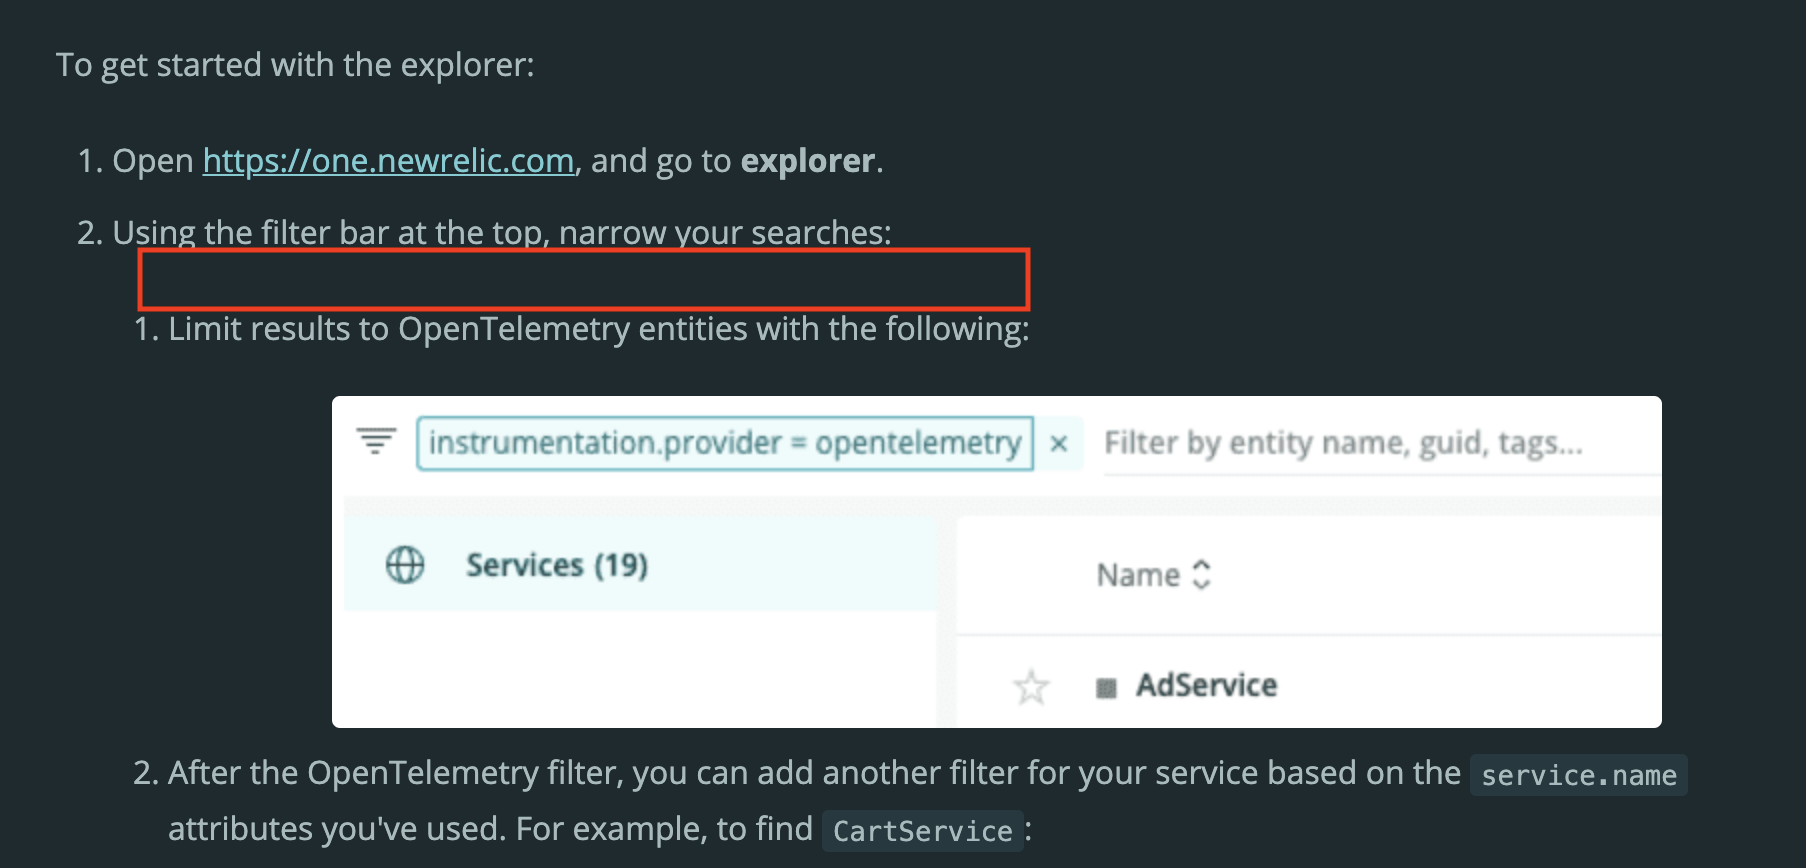Click the AdService status square icon
This screenshot has height=868, width=1806.
click(x=1106, y=688)
